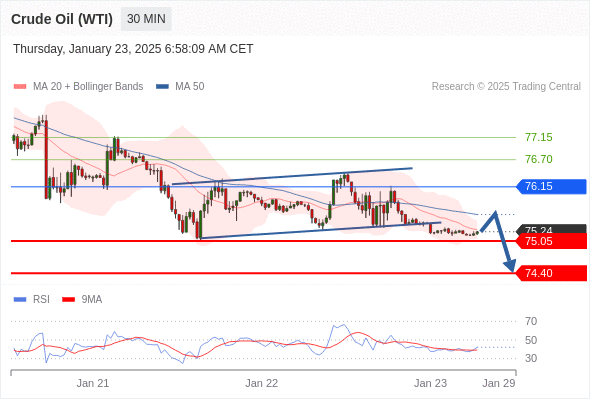Click the 76.15 blue pivot price tag
This screenshot has height=400, width=590.
coord(551,186)
